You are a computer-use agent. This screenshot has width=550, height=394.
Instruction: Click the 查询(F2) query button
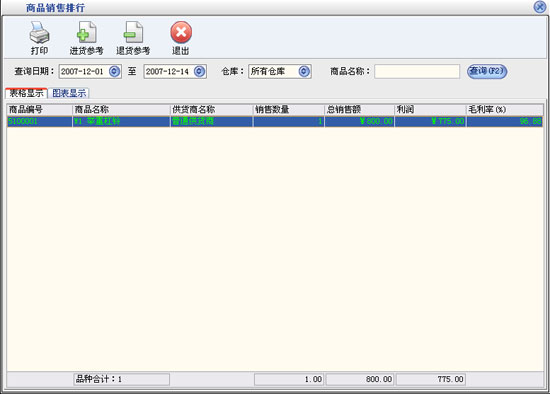coord(487,71)
